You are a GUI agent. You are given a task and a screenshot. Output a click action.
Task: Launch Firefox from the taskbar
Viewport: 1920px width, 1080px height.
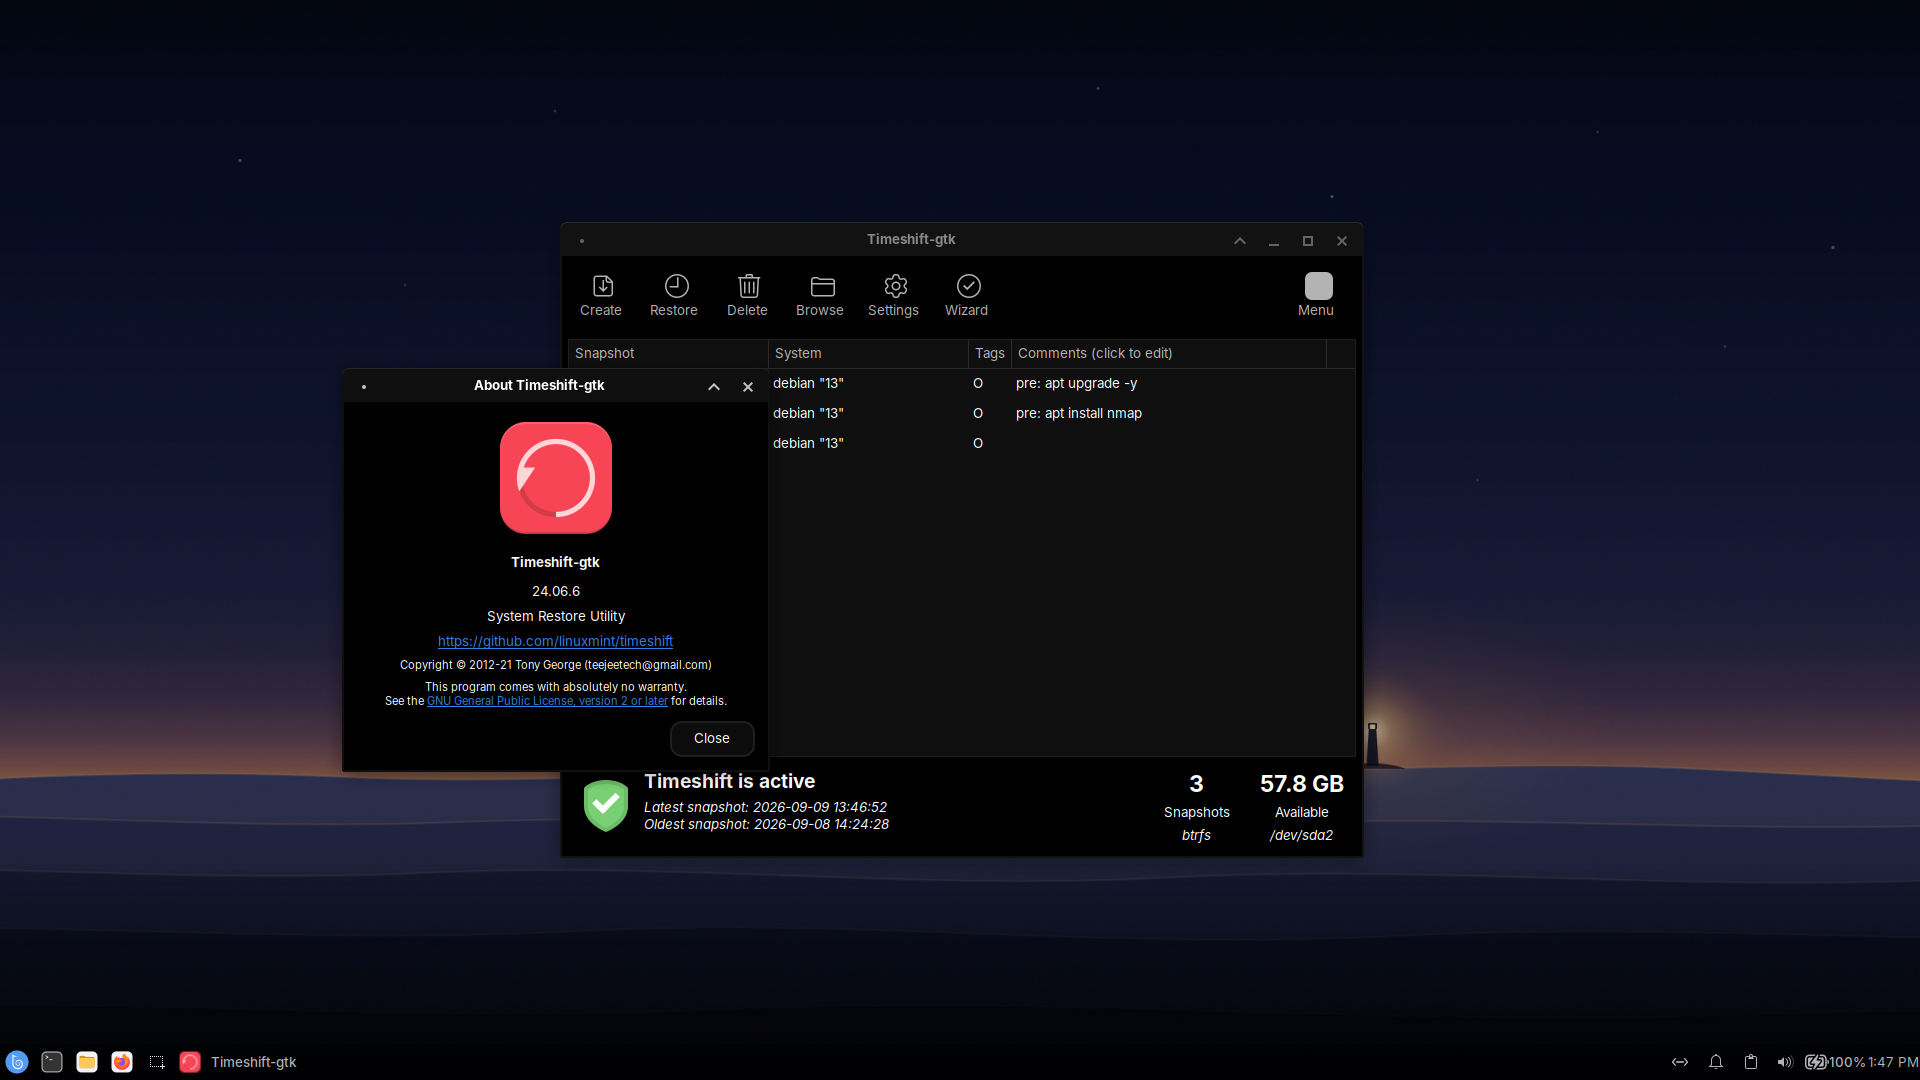(122, 1062)
